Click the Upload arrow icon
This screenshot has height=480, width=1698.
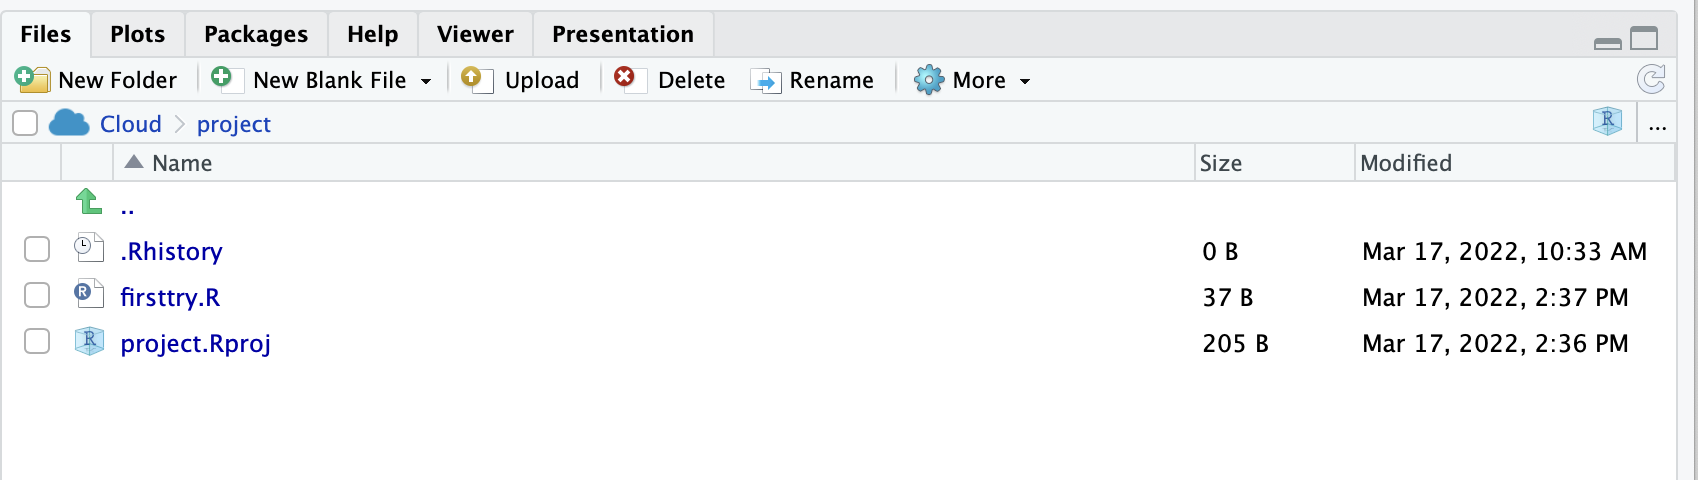477,80
